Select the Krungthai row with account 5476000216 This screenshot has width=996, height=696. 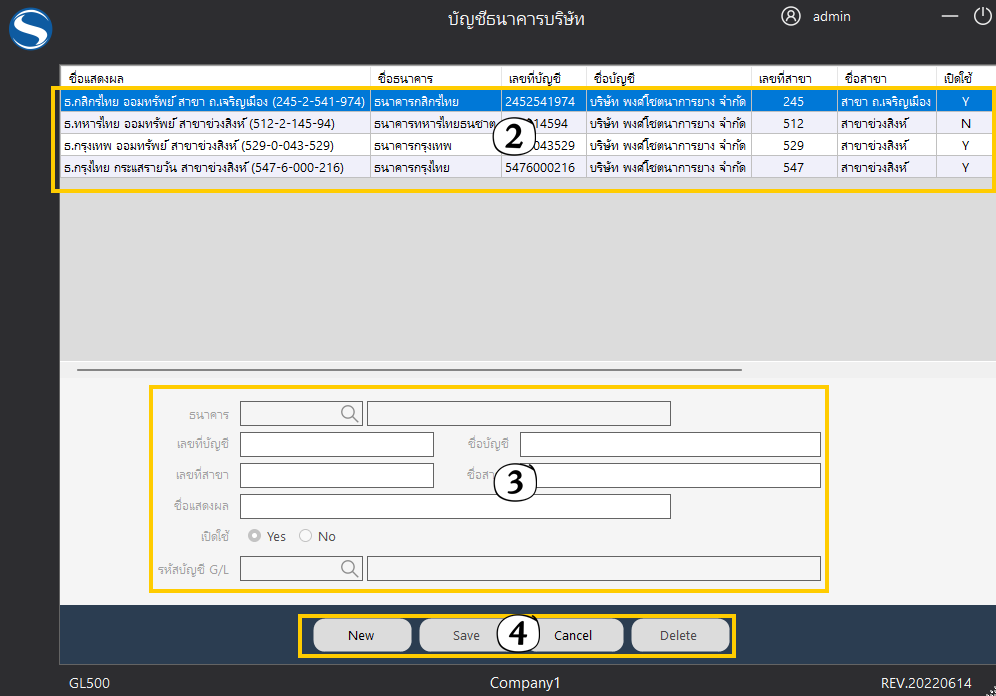pos(214,167)
